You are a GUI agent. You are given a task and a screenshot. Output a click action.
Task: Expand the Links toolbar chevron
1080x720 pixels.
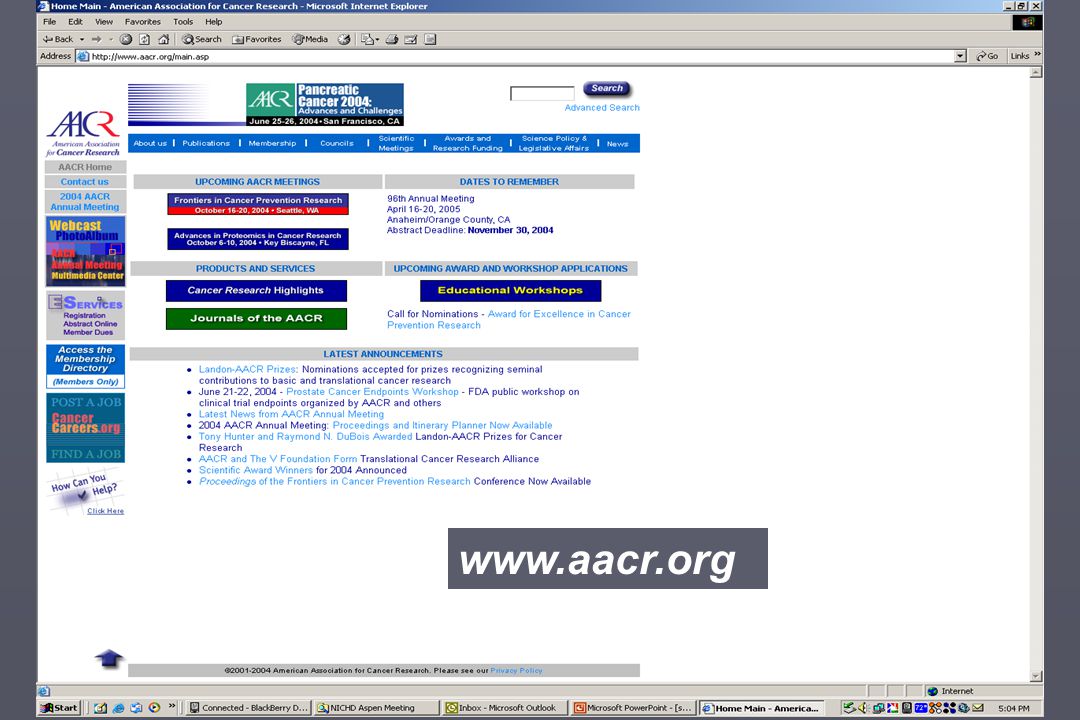tap(1037, 56)
